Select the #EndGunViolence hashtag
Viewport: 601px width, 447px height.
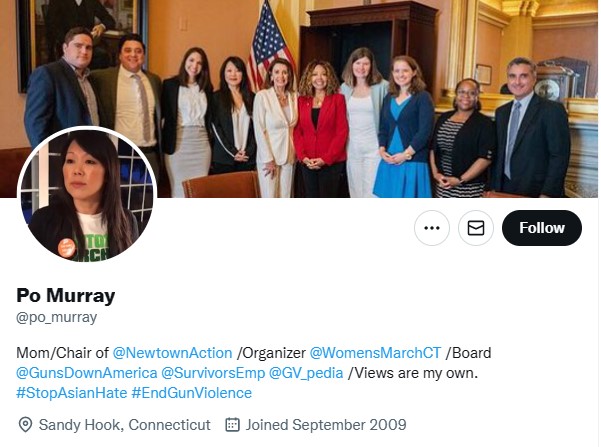[x=192, y=393]
